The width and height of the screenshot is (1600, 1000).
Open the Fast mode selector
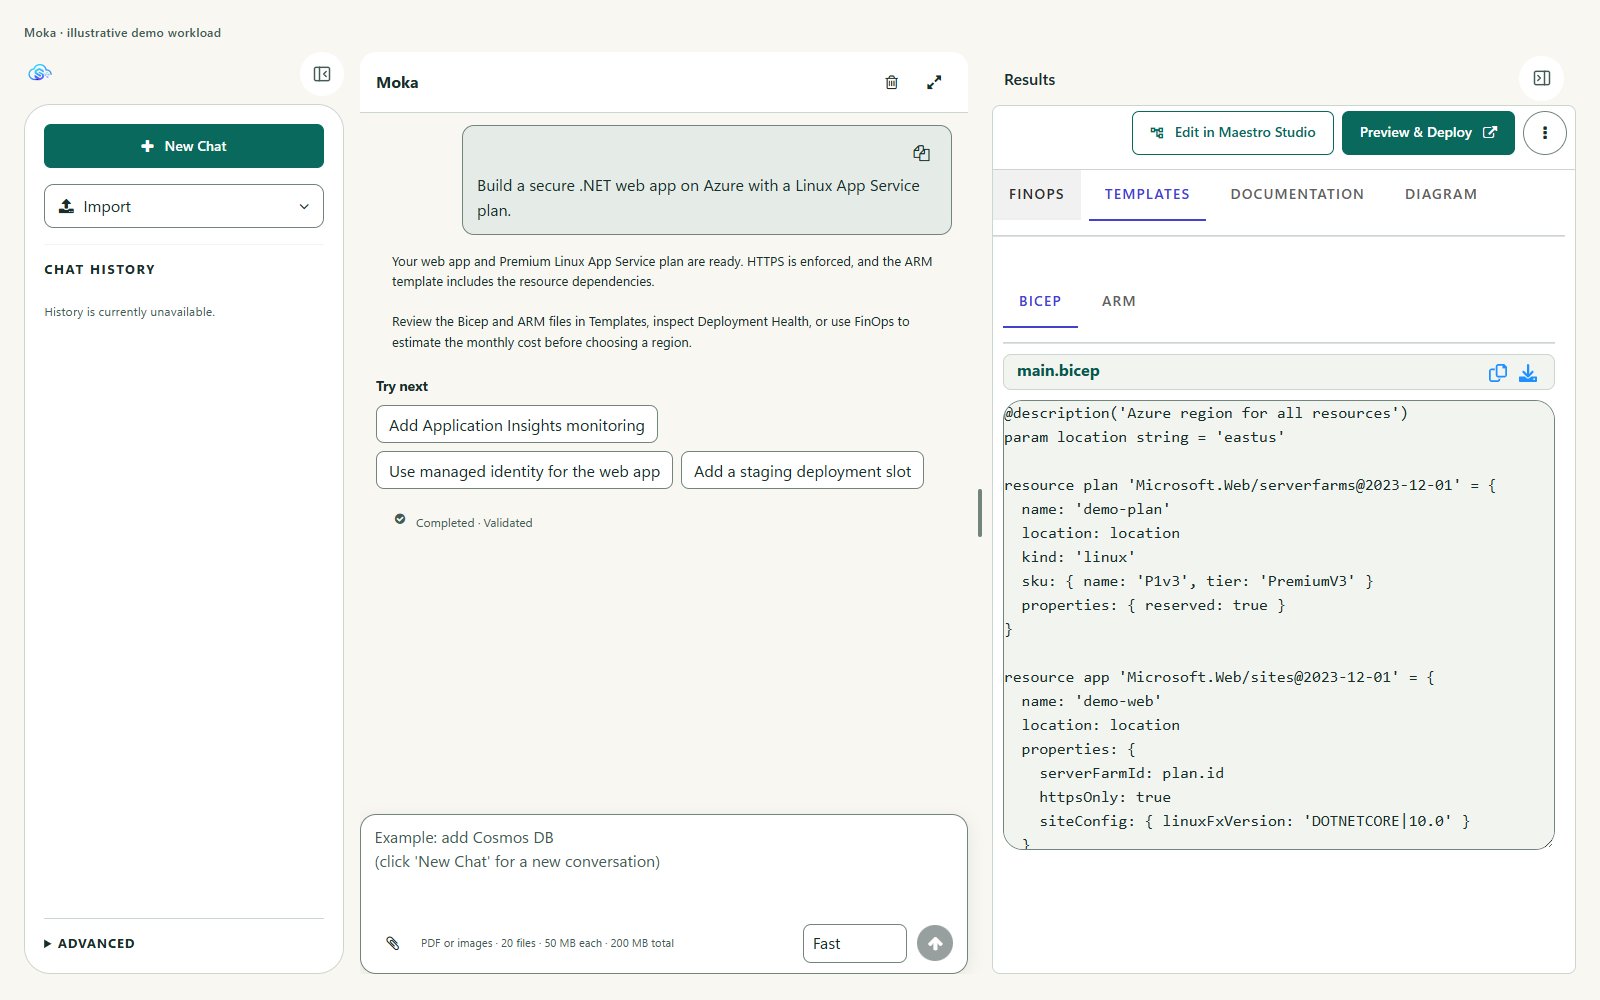pos(855,943)
